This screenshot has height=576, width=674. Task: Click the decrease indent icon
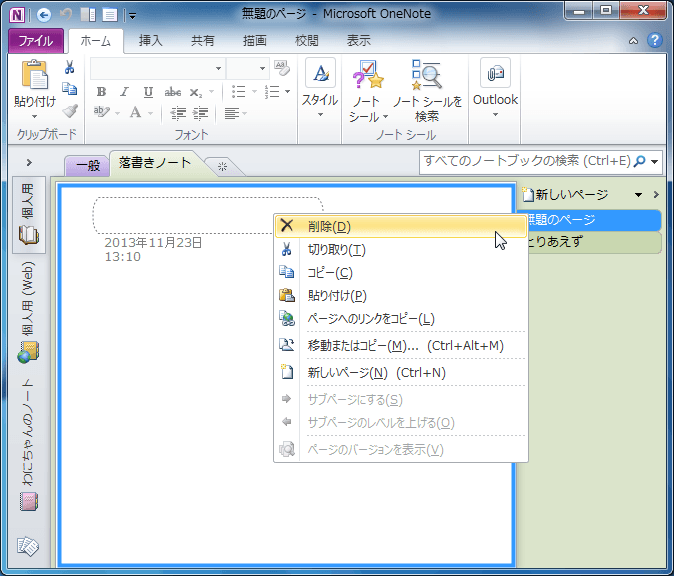click(178, 113)
